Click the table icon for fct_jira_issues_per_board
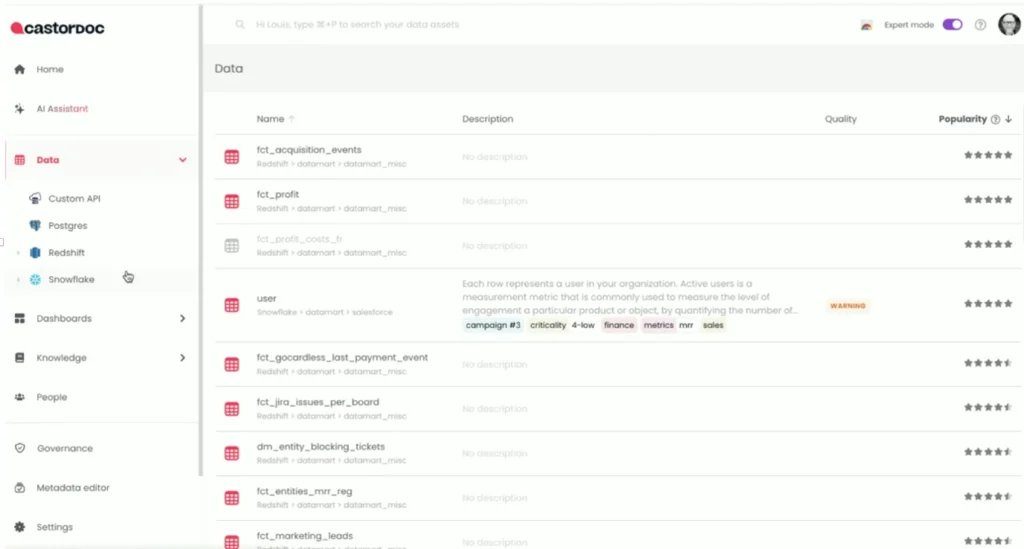The image size is (1024, 549). pyautogui.click(x=232, y=409)
